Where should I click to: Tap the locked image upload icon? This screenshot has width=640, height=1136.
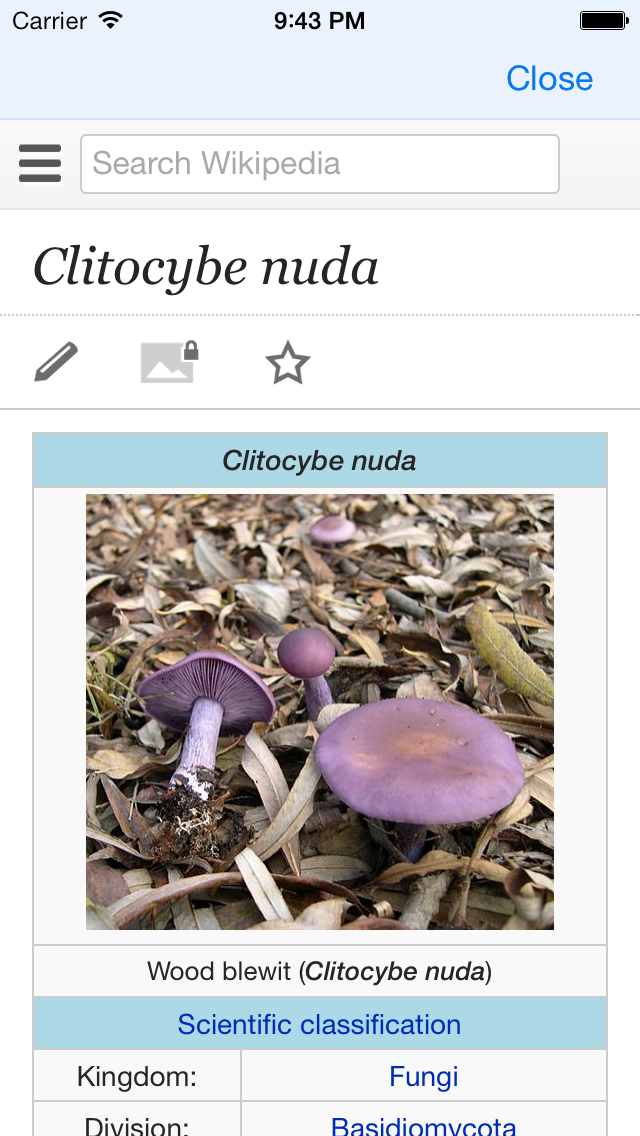pos(170,362)
